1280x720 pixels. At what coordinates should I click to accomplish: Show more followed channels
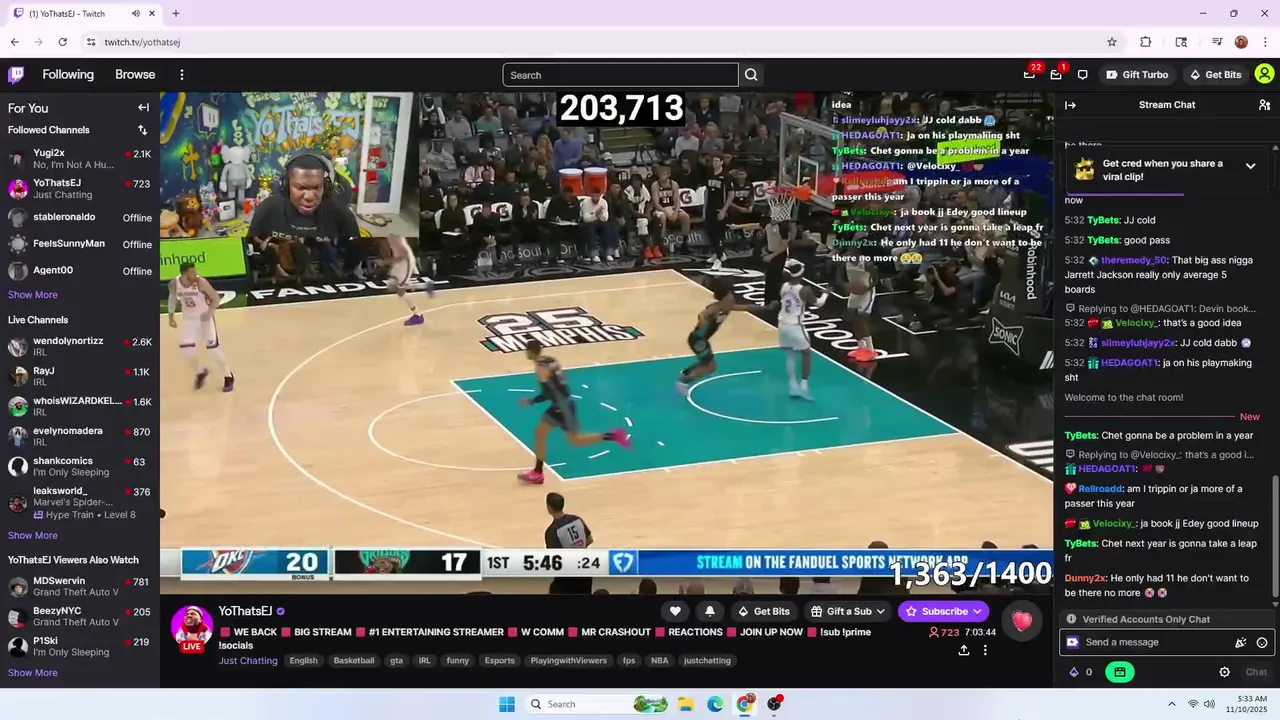(x=32, y=295)
